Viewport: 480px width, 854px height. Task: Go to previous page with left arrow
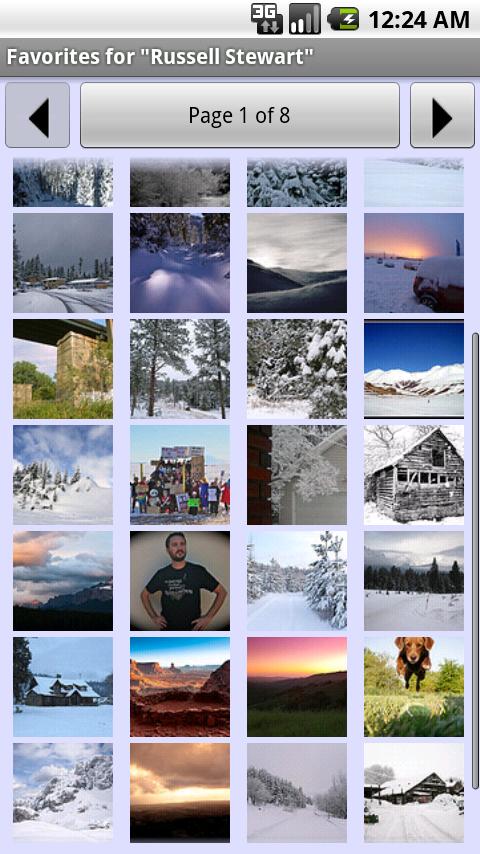click(x=38, y=115)
